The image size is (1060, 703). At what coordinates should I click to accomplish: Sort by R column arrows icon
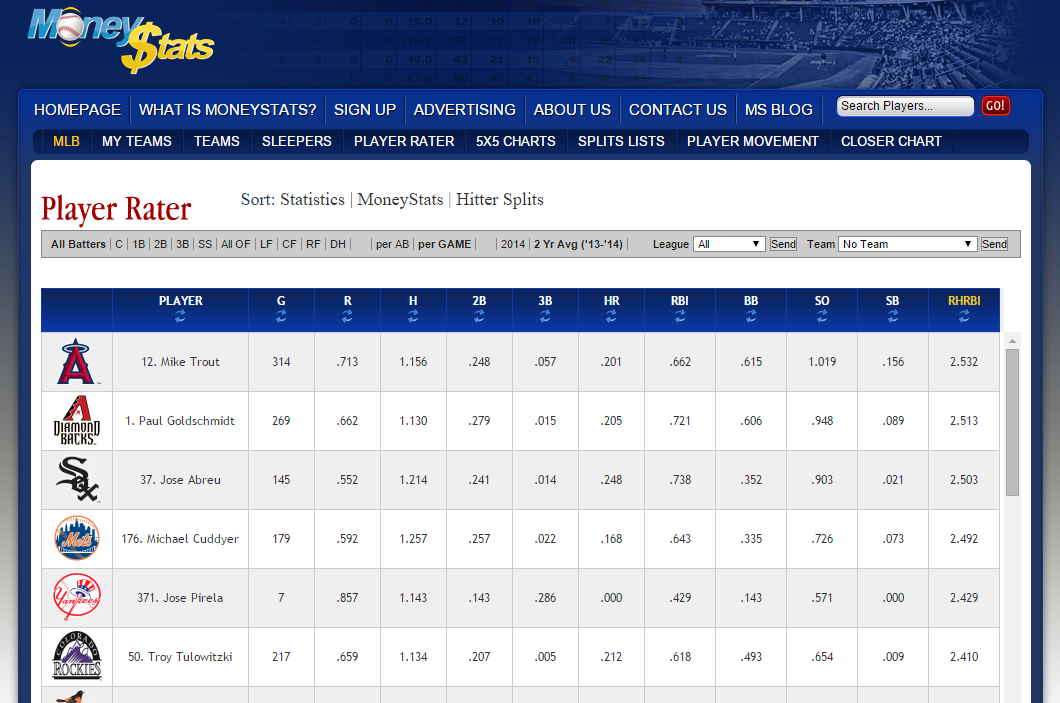tap(347, 316)
